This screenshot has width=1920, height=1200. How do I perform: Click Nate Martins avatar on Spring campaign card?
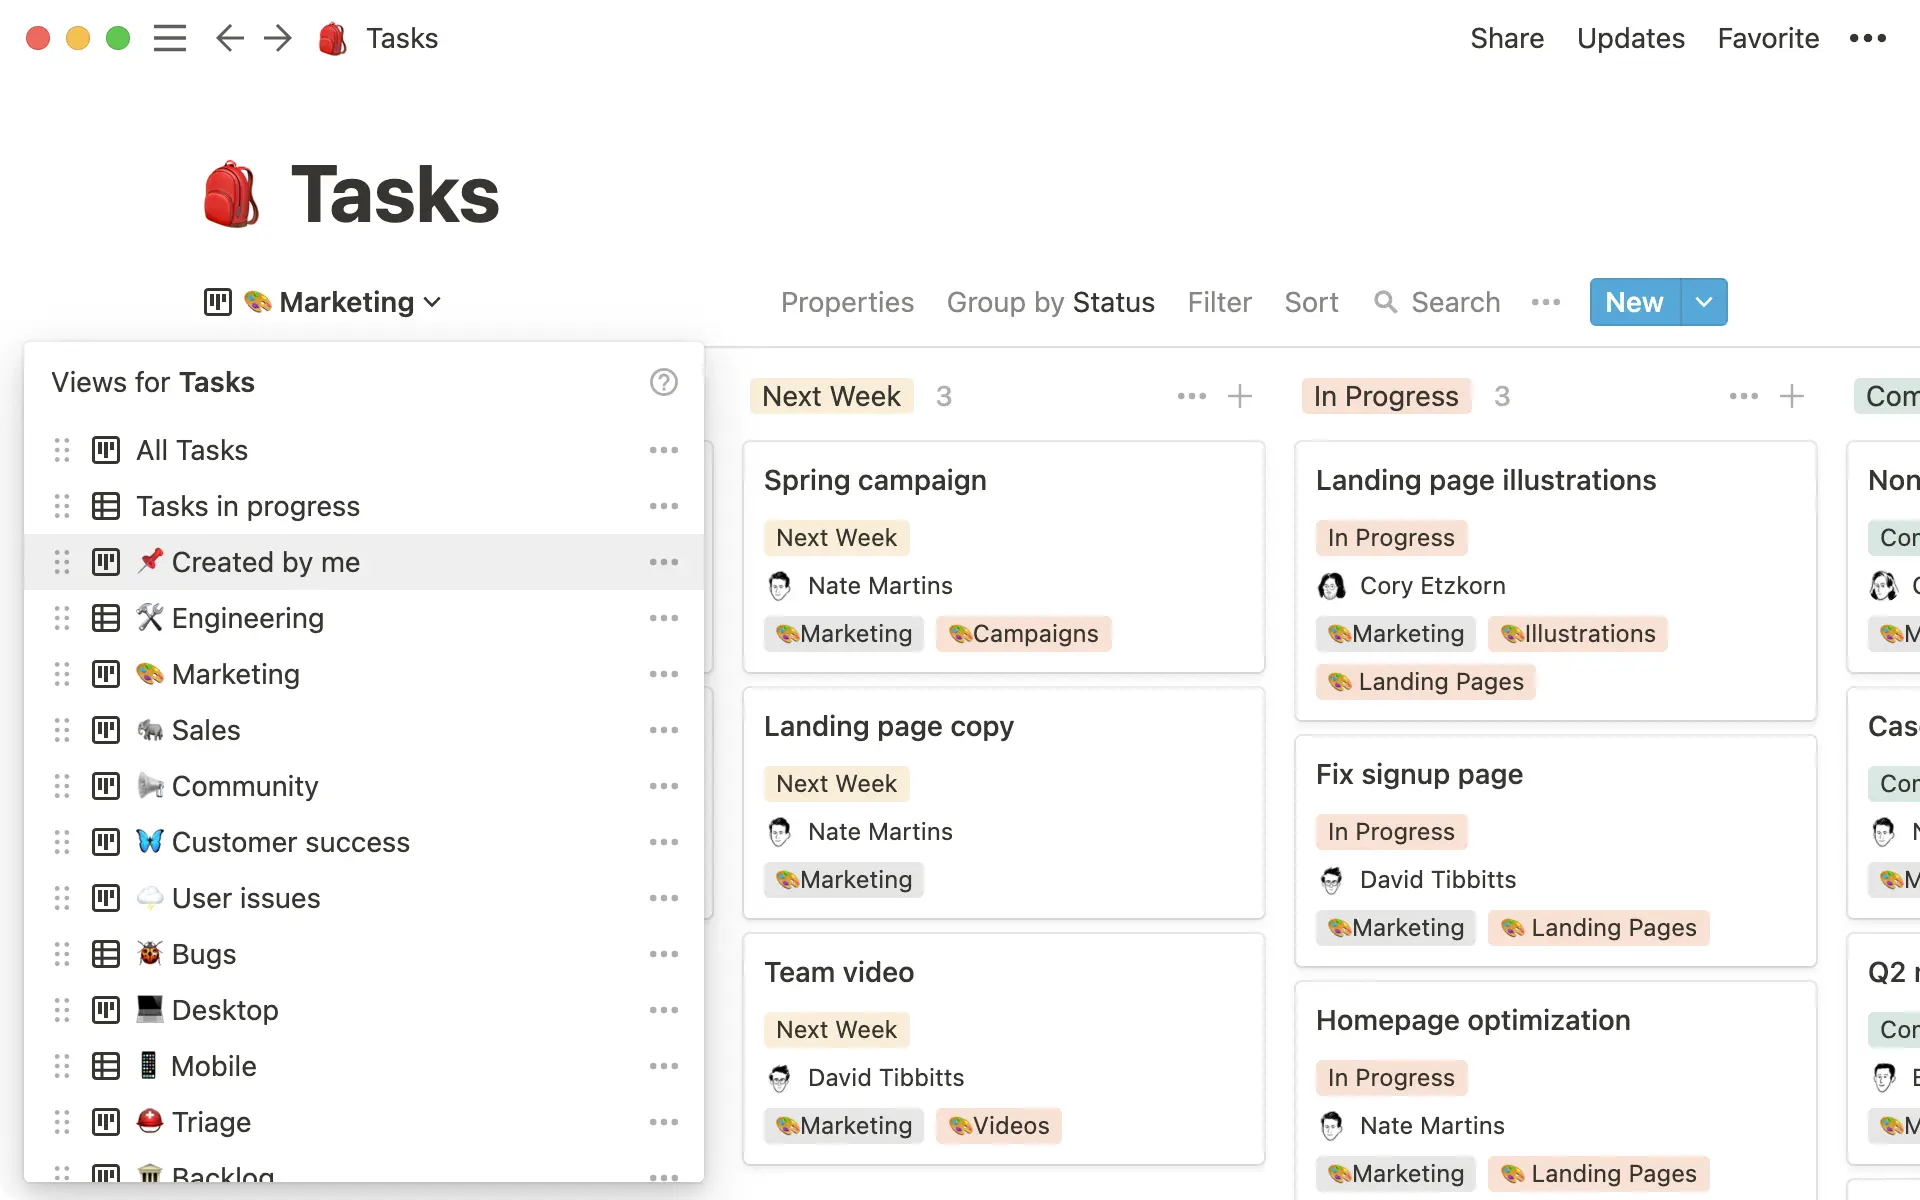(x=779, y=585)
